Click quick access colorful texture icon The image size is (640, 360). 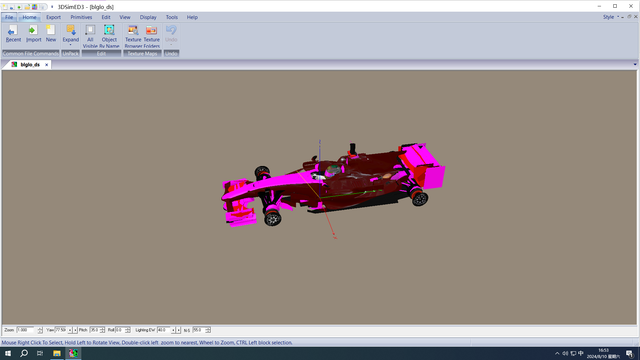(34, 7)
